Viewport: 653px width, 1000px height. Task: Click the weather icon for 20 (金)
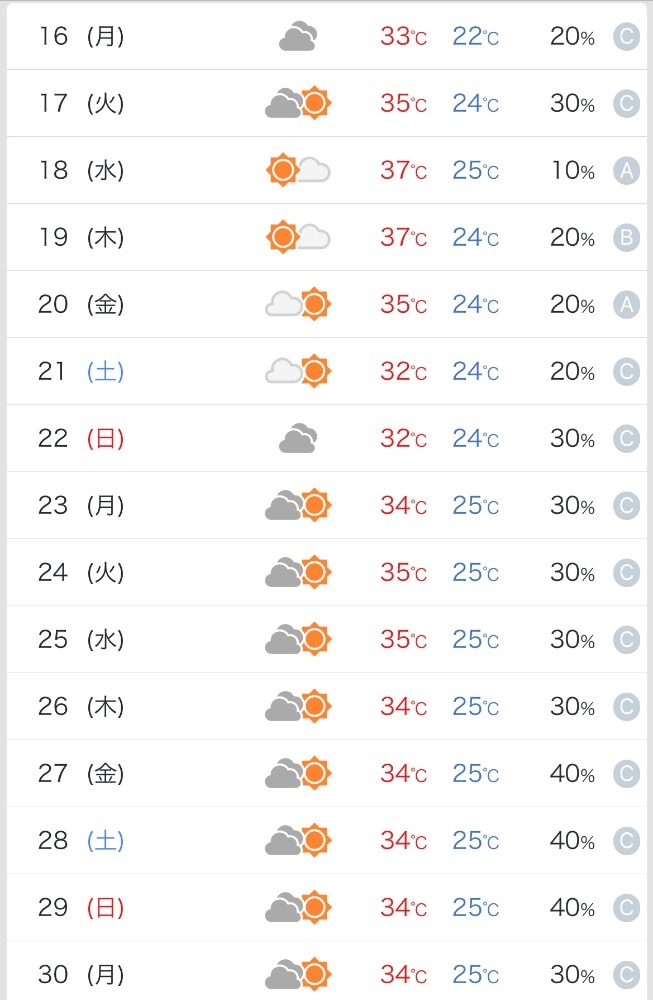click(298, 304)
